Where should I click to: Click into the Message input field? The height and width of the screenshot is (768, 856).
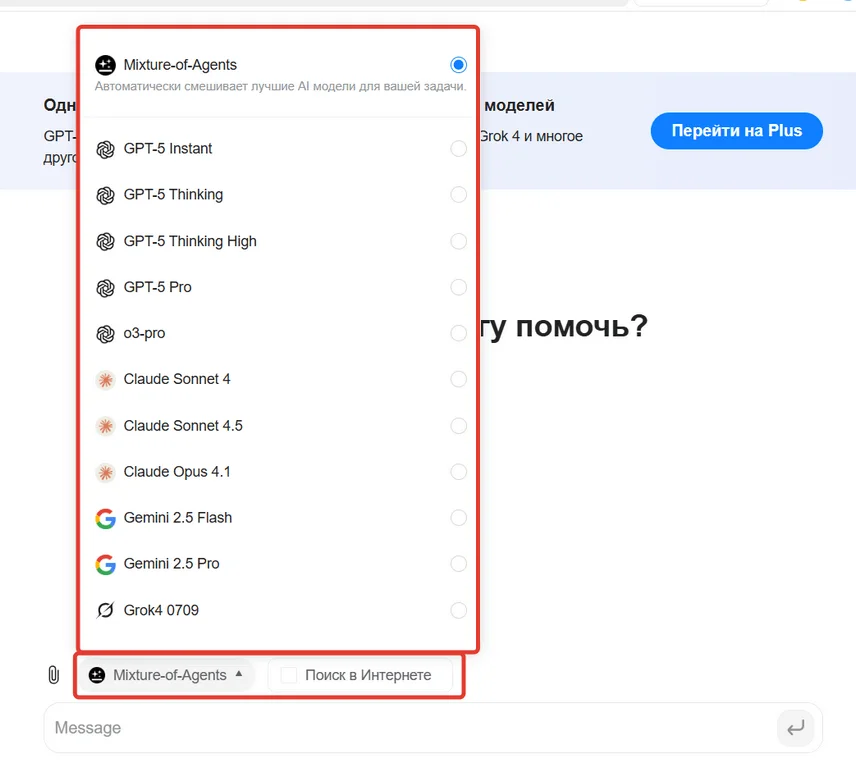pos(400,728)
